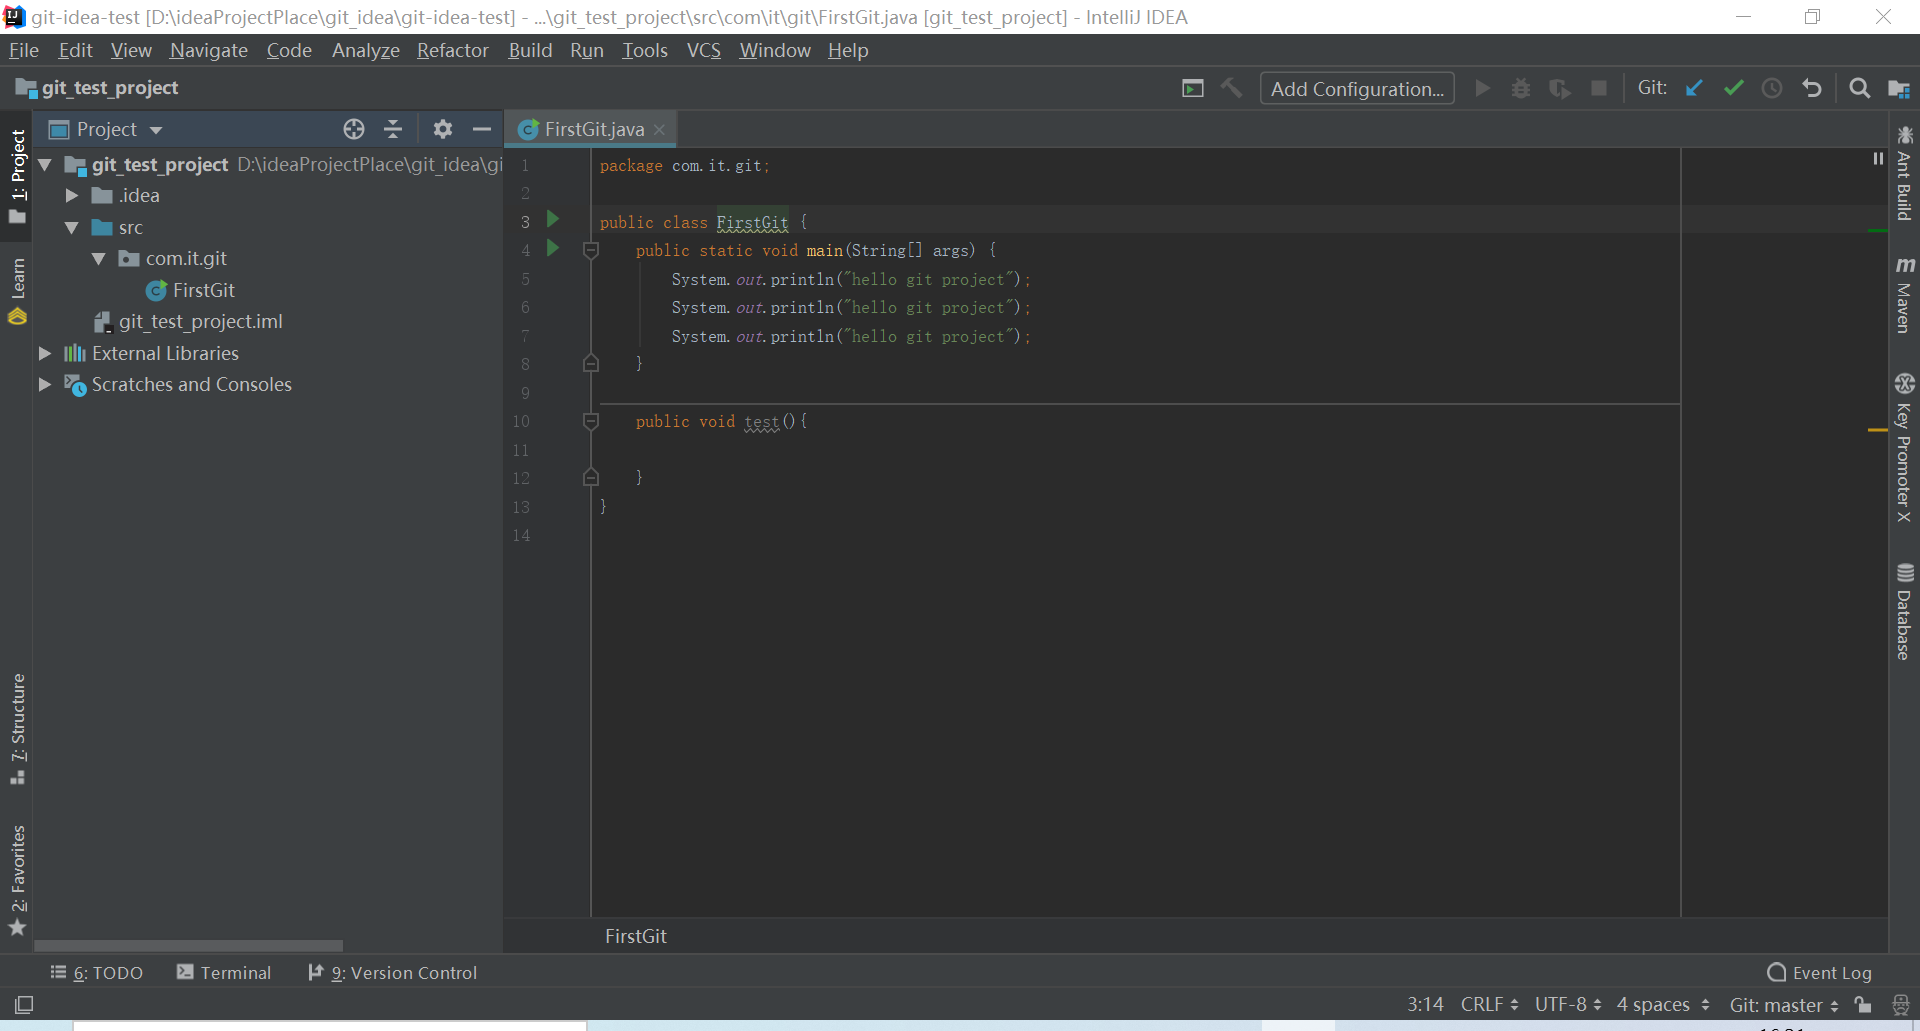The image size is (1920, 1031).
Task: Open Search Everywhere magnifier icon
Action: click(1859, 88)
